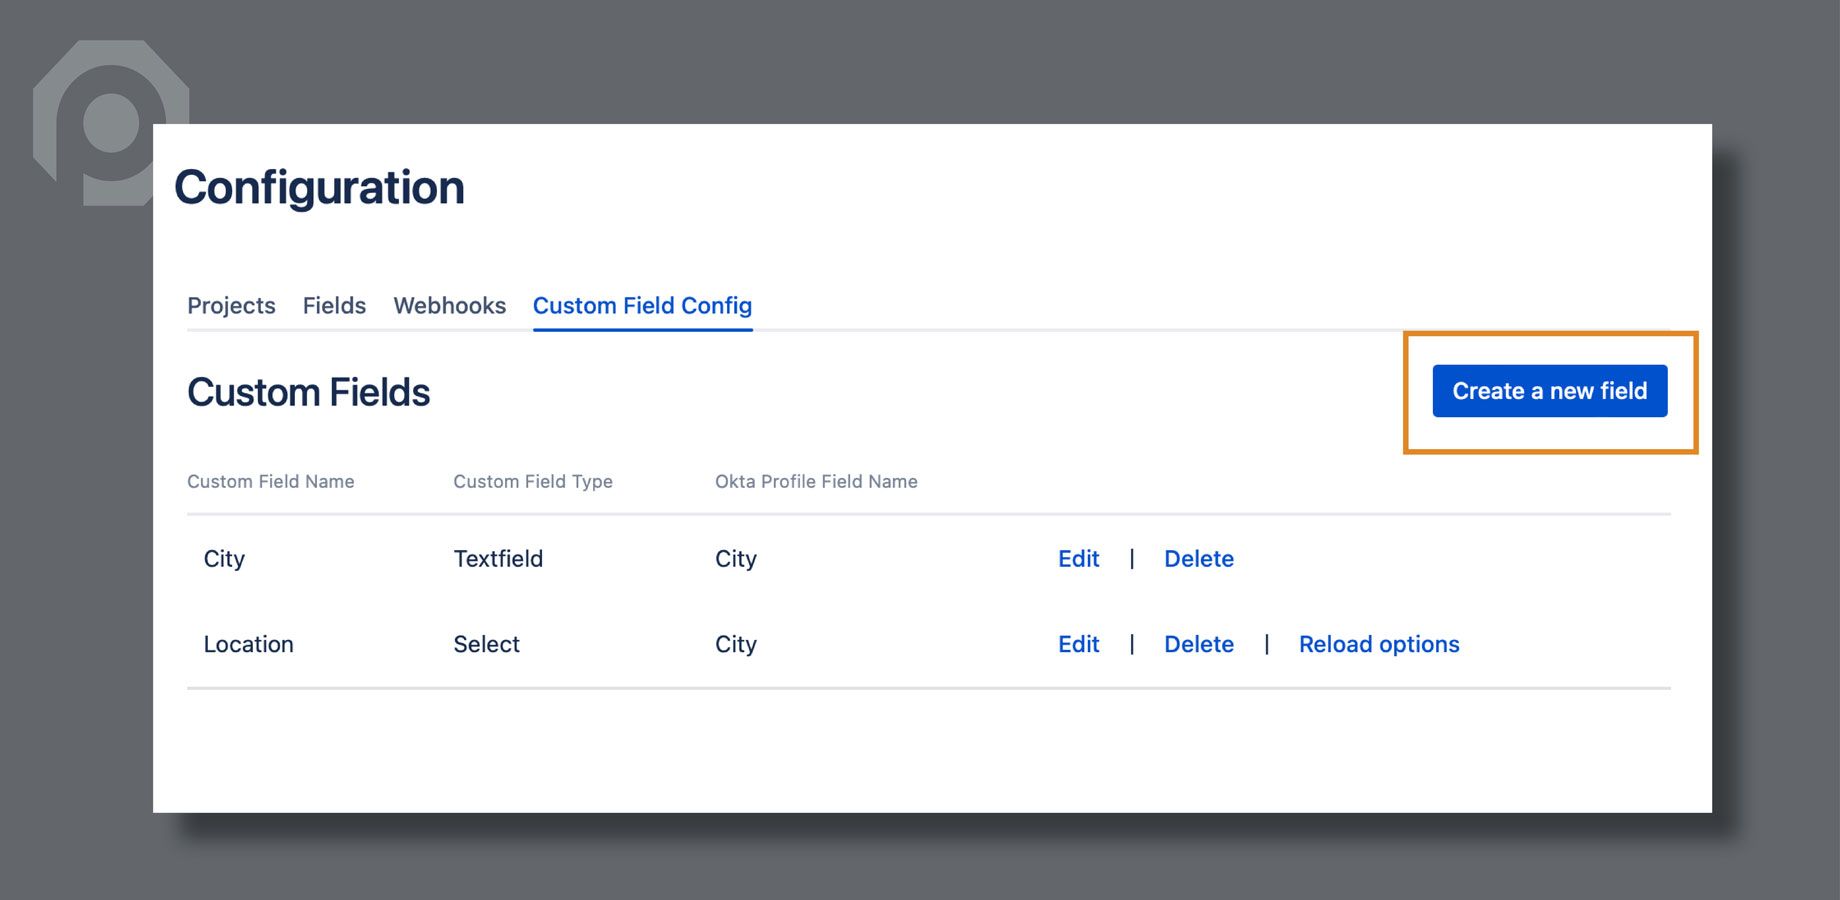Open the Projects tab
Viewport: 1840px width, 900px height.
pos(231,306)
